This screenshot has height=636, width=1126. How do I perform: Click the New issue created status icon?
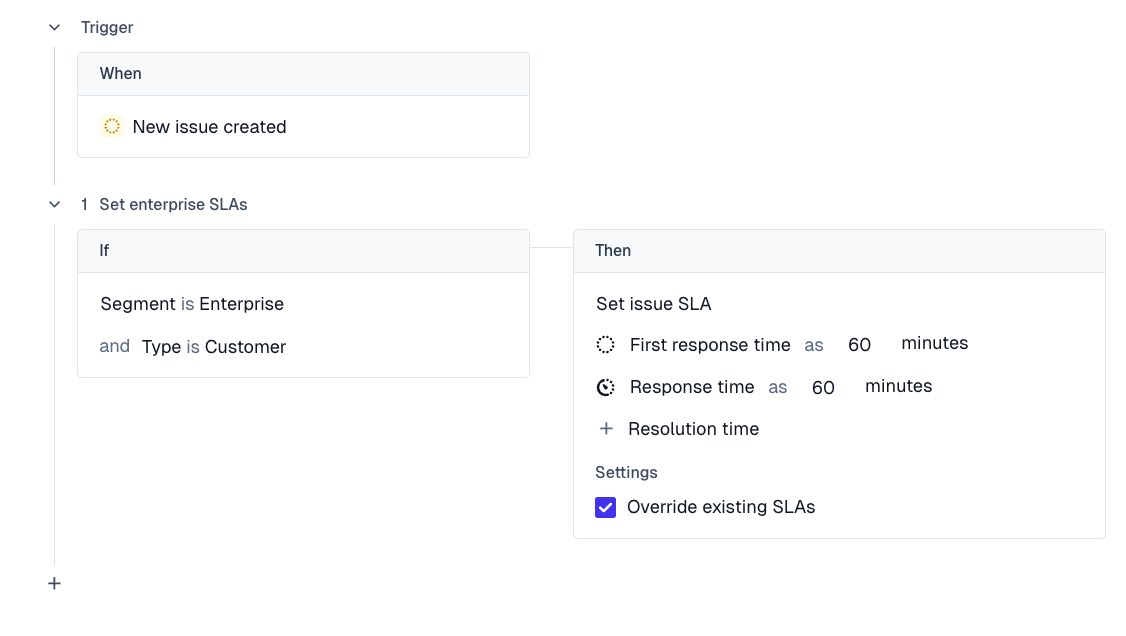(x=112, y=127)
